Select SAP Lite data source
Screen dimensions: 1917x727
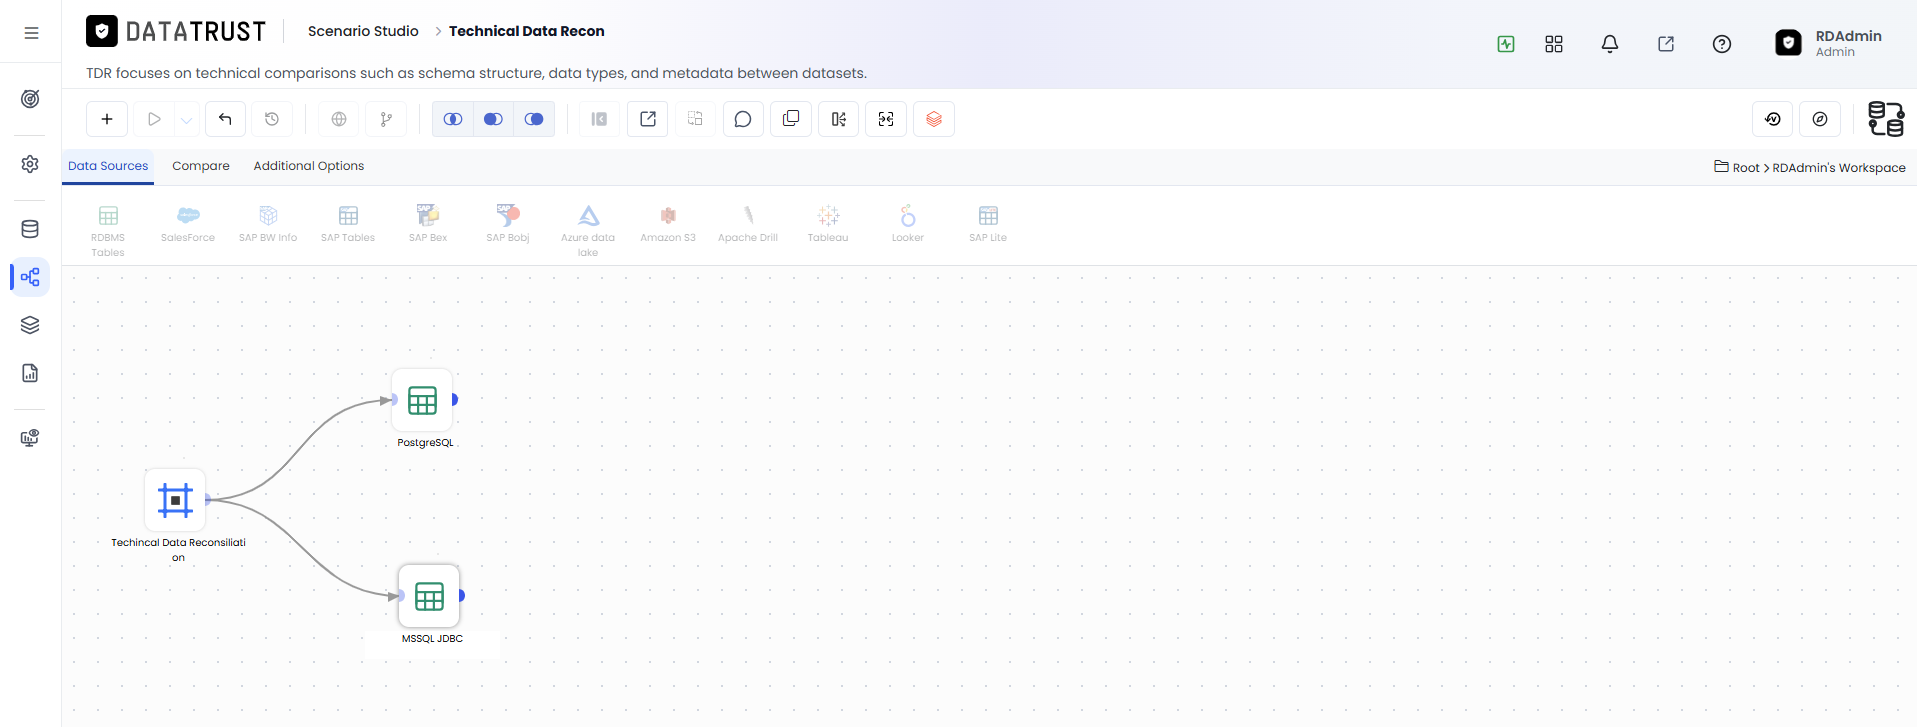[x=988, y=224]
